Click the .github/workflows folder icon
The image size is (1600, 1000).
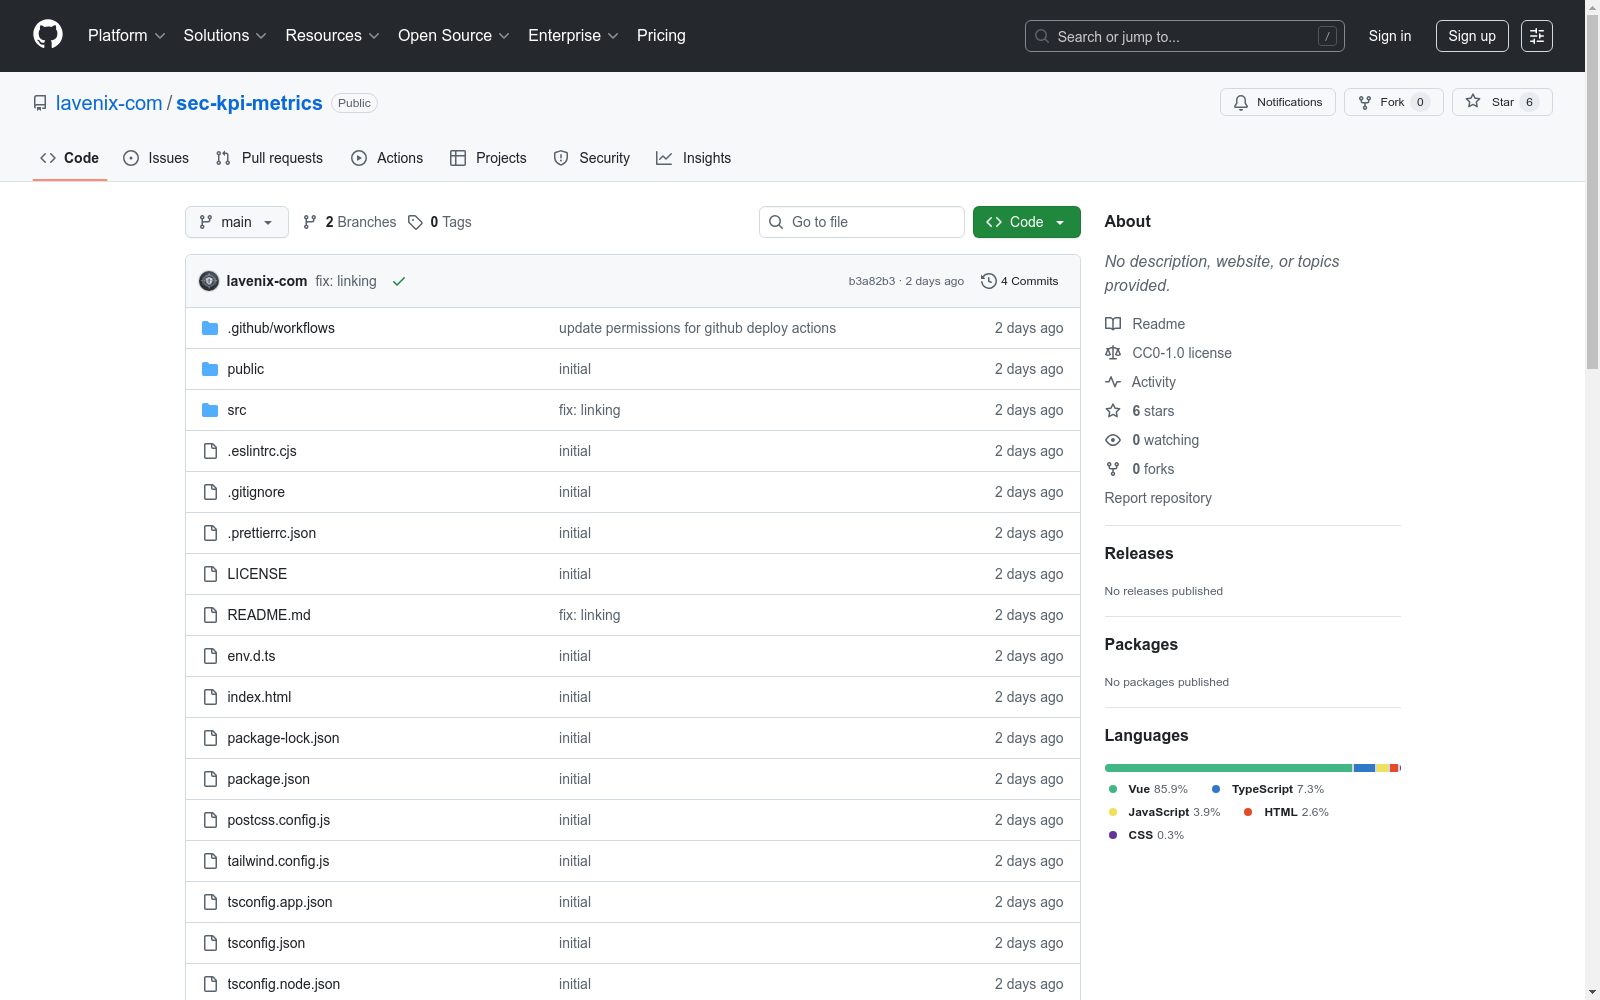click(x=210, y=328)
